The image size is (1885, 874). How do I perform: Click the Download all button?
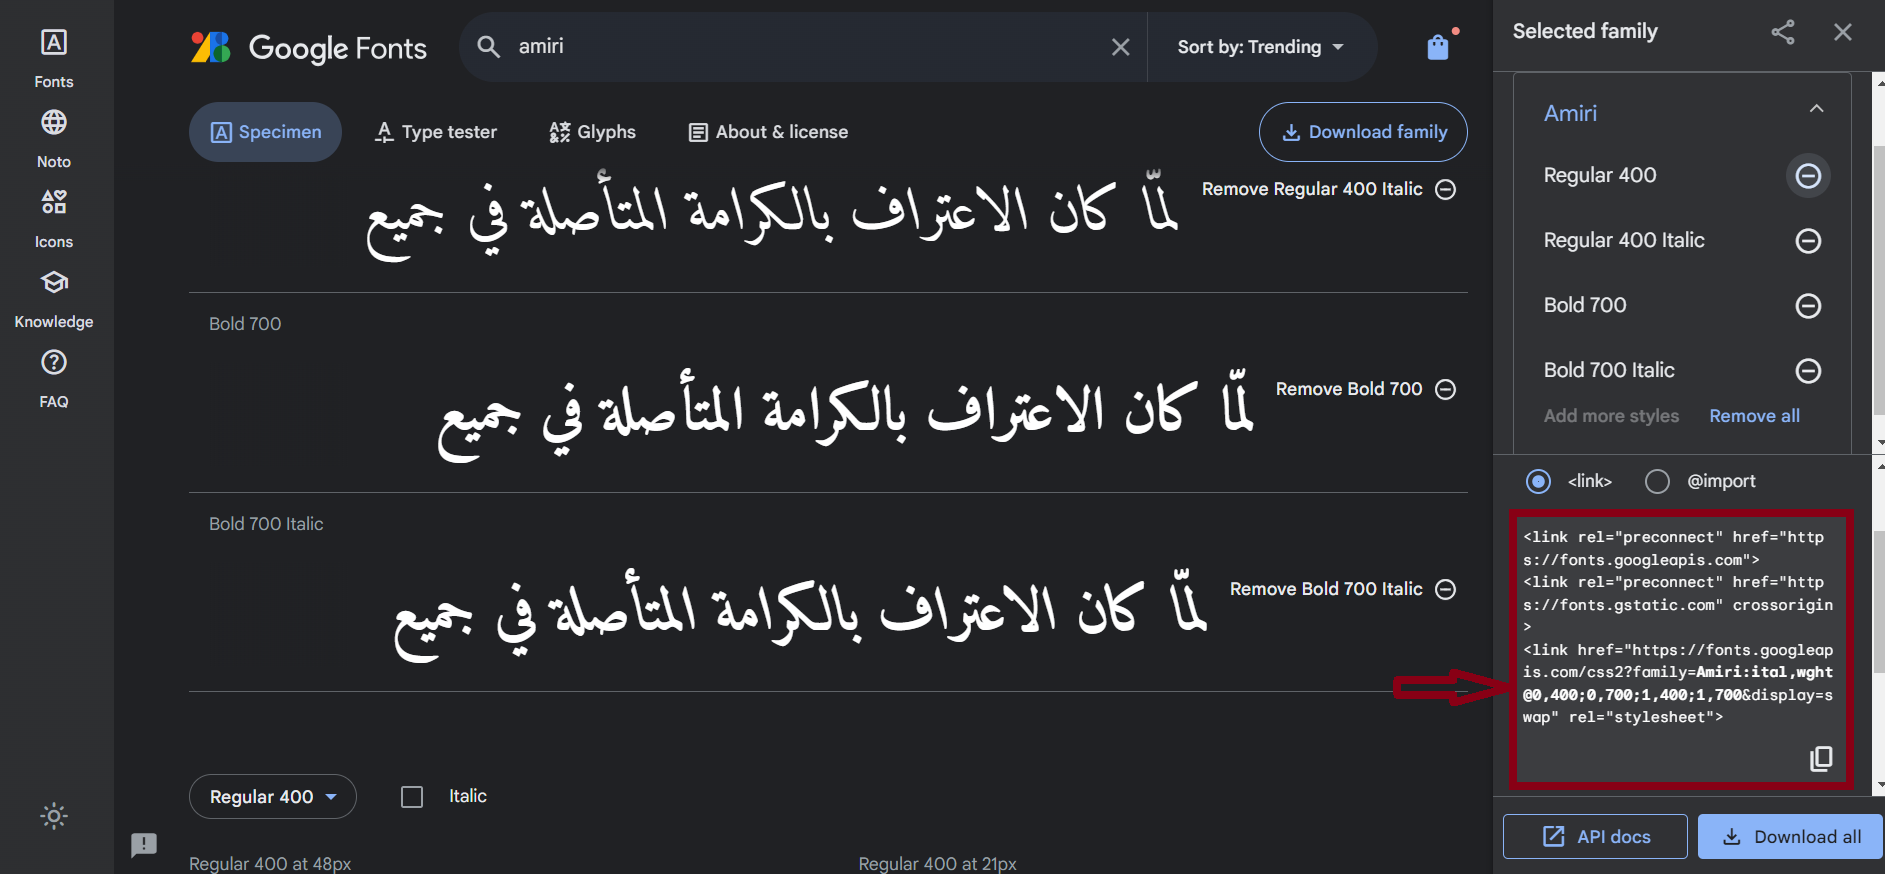[x=1790, y=837]
